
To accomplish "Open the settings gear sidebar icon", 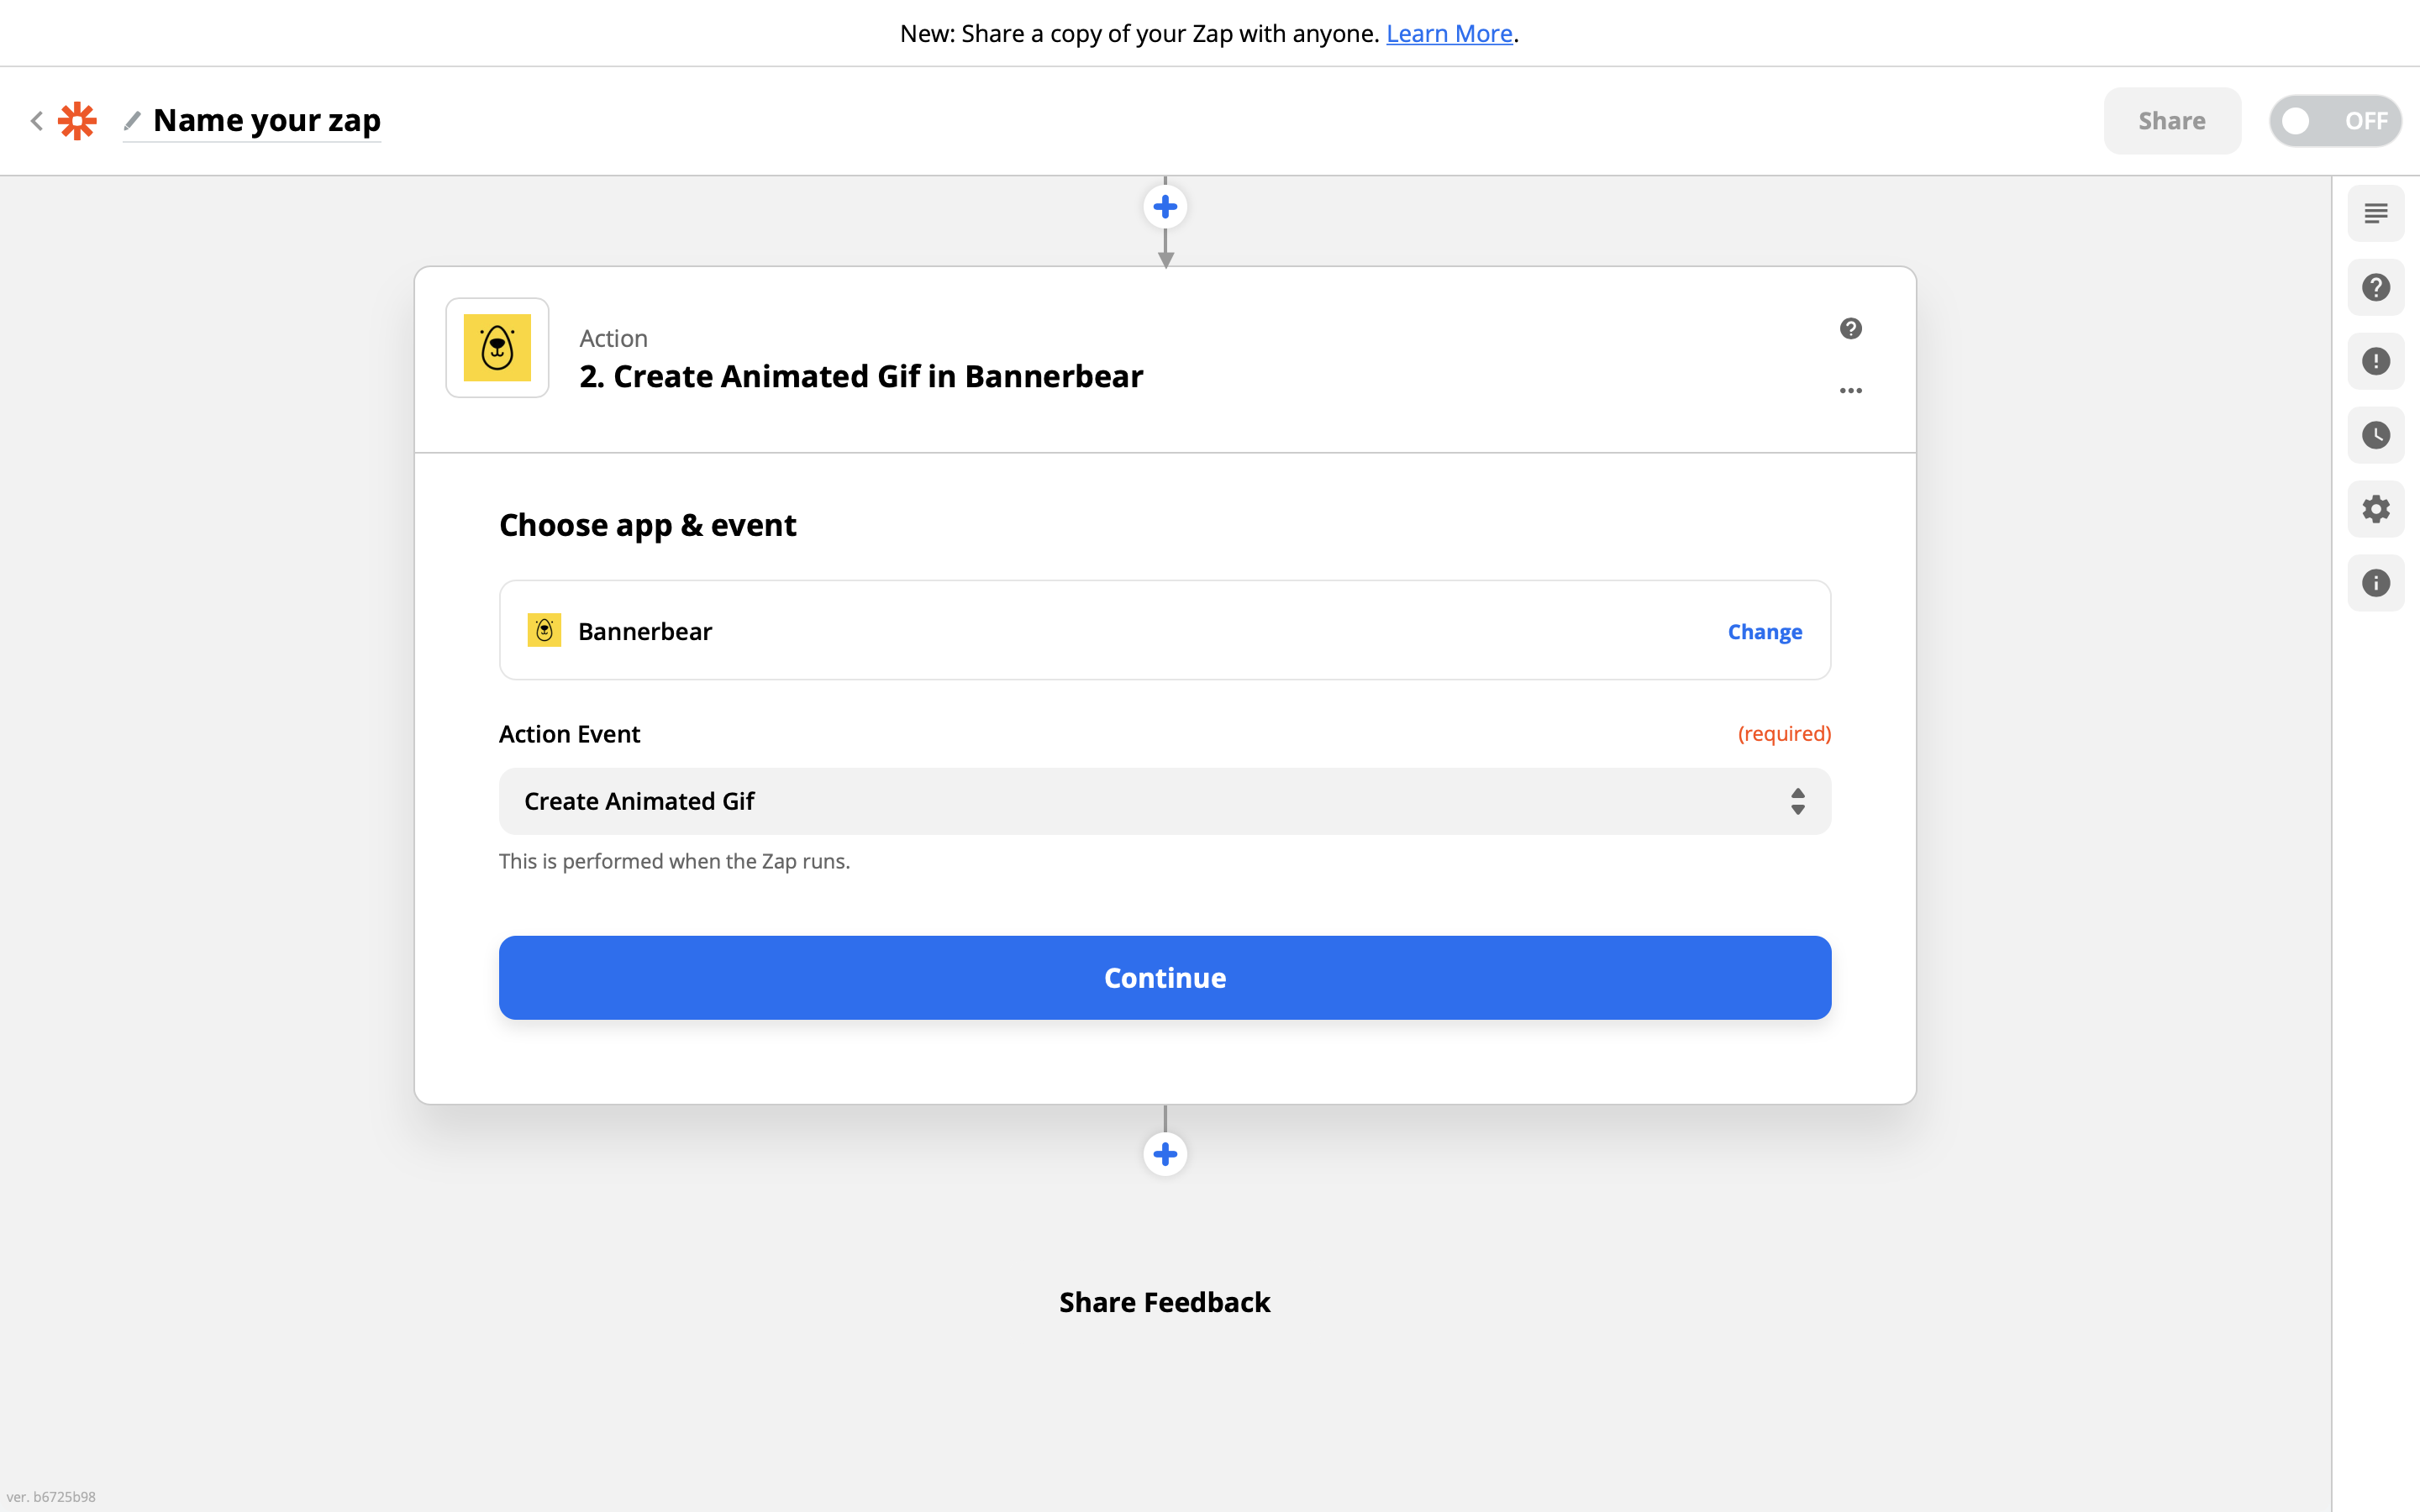I will [x=2375, y=509].
